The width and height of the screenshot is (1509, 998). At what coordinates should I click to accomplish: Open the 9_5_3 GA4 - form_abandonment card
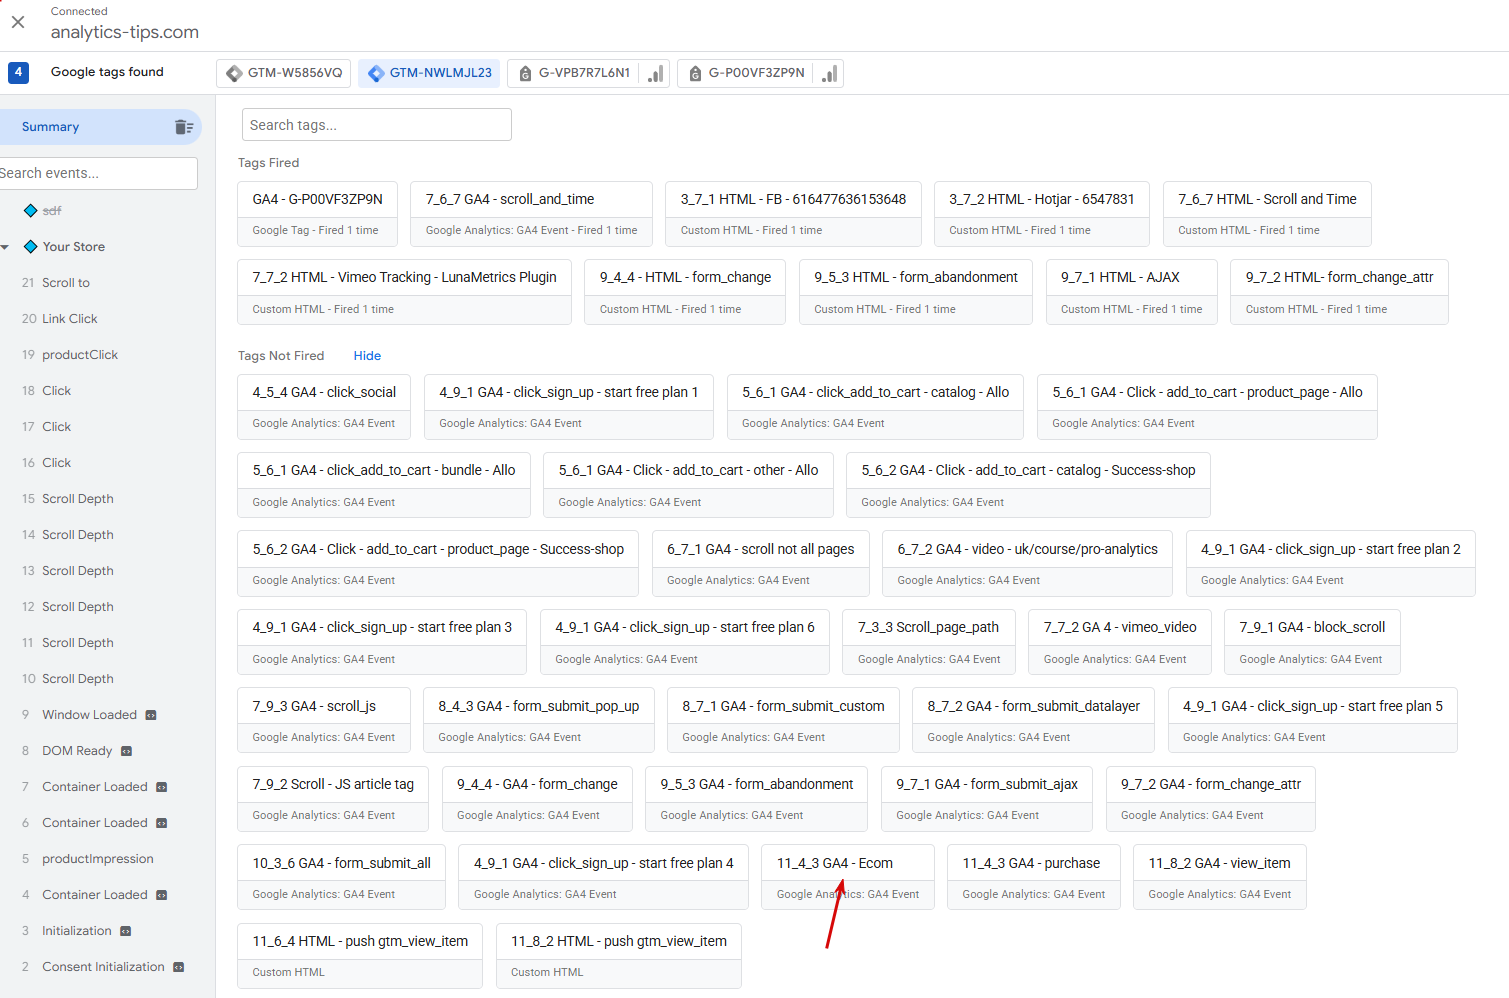[x=756, y=799]
